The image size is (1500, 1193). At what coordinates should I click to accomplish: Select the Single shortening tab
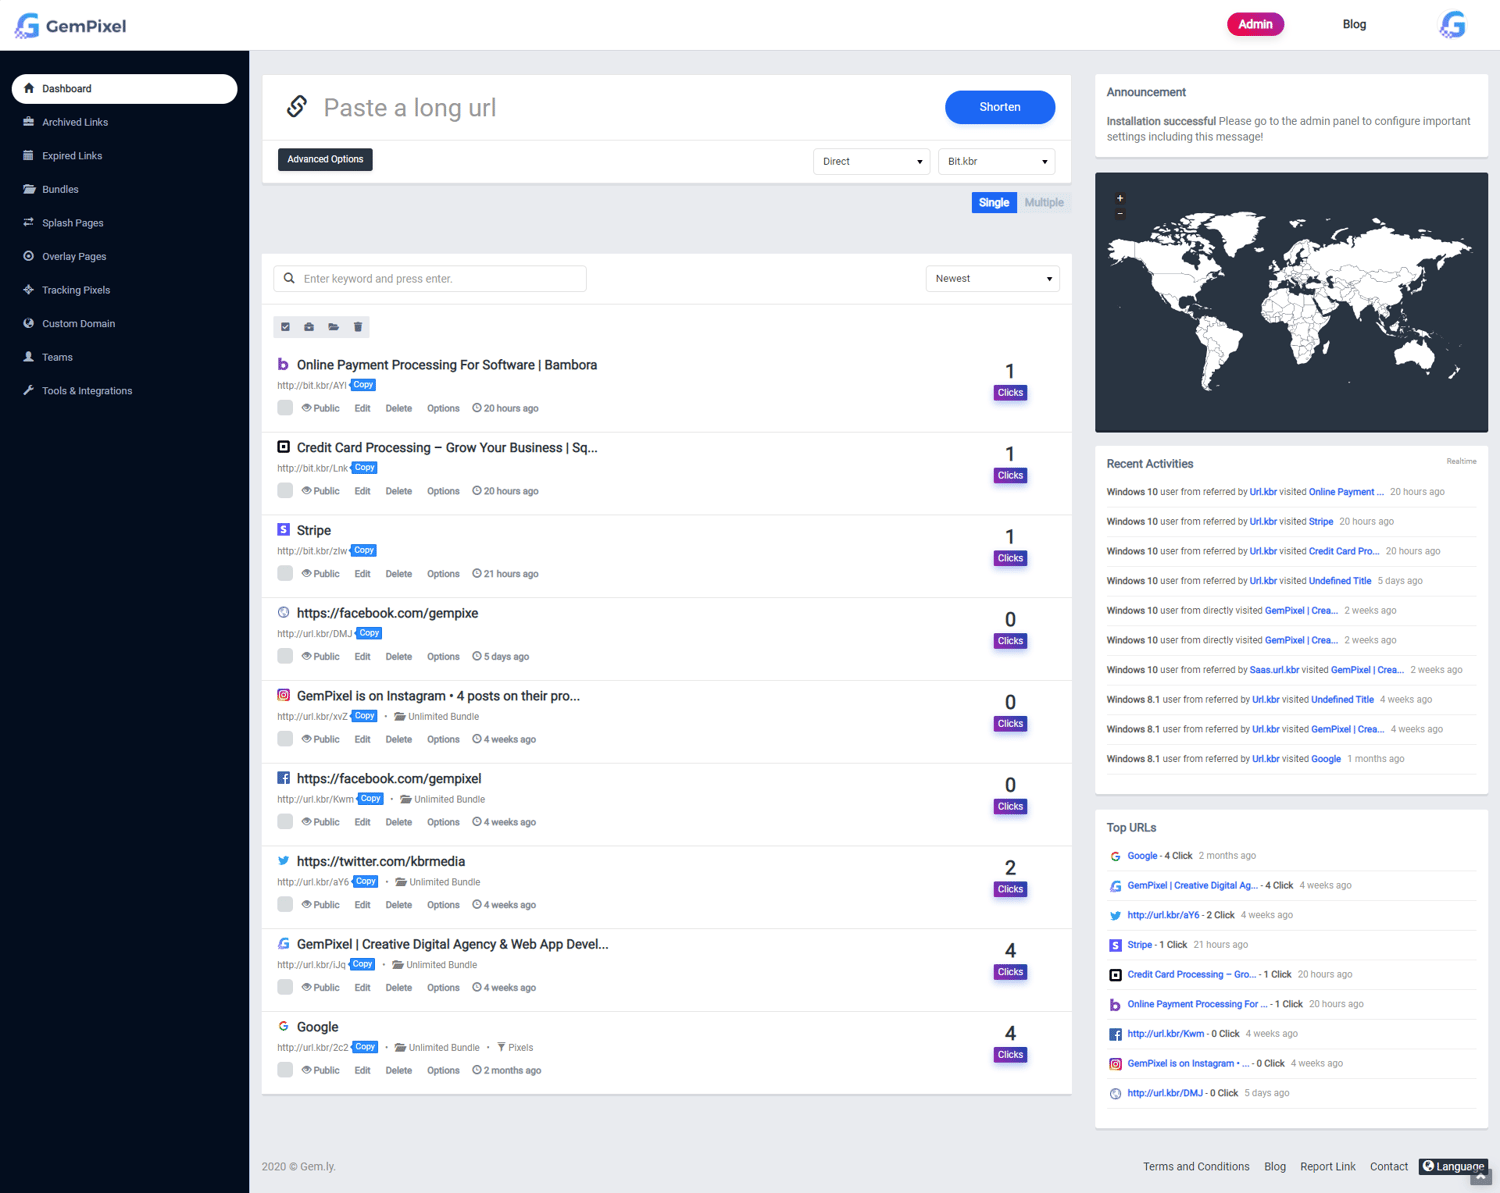click(x=994, y=202)
